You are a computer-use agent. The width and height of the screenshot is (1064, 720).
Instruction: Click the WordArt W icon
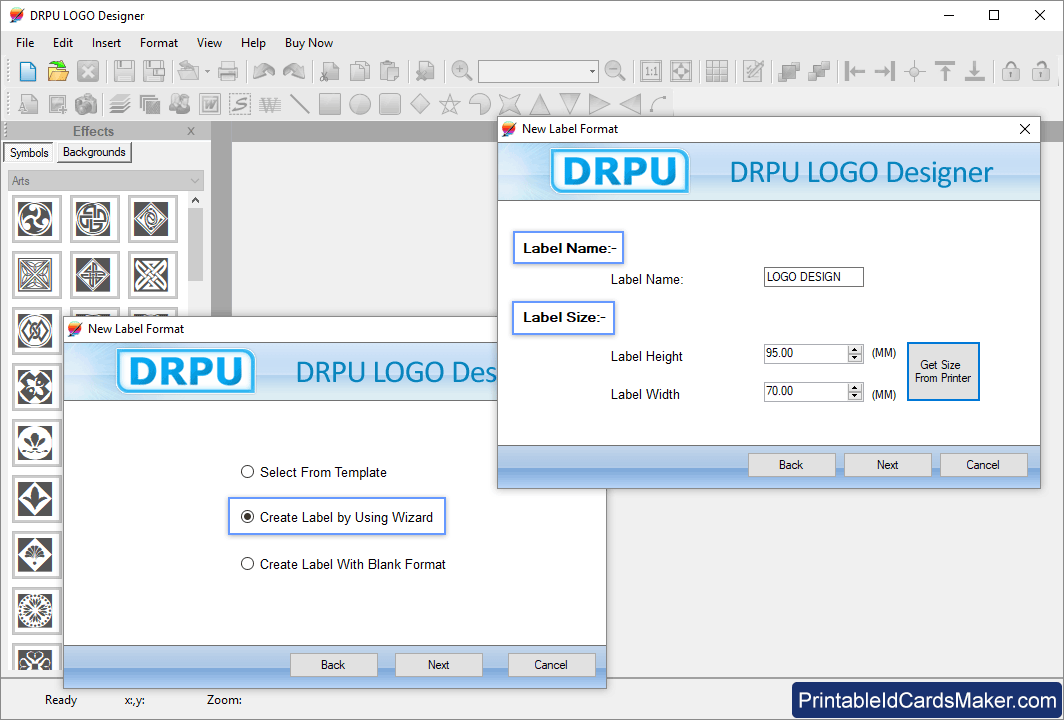210,104
